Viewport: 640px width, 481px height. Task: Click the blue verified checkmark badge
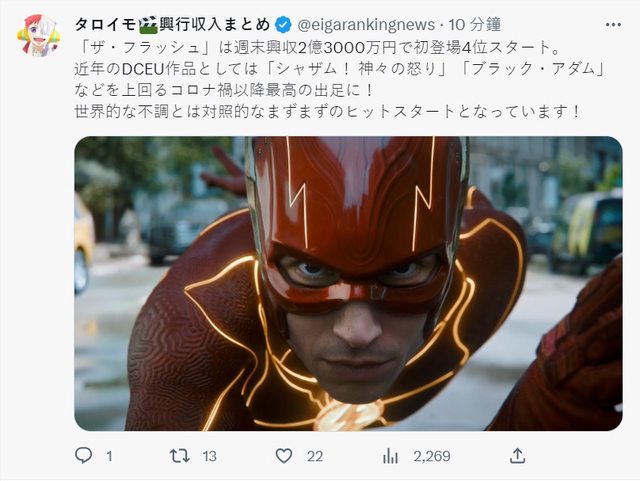point(283,25)
